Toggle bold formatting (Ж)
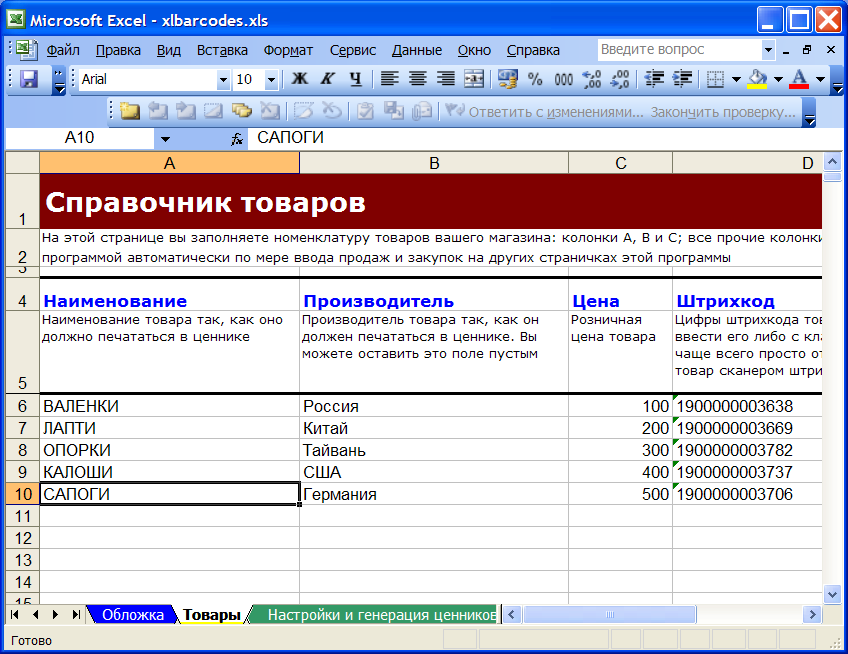The height and width of the screenshot is (654, 848). coord(299,79)
